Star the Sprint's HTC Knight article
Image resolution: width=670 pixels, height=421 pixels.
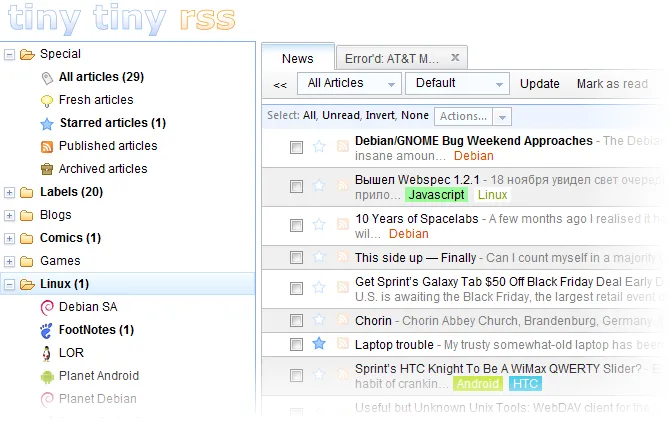click(x=319, y=375)
